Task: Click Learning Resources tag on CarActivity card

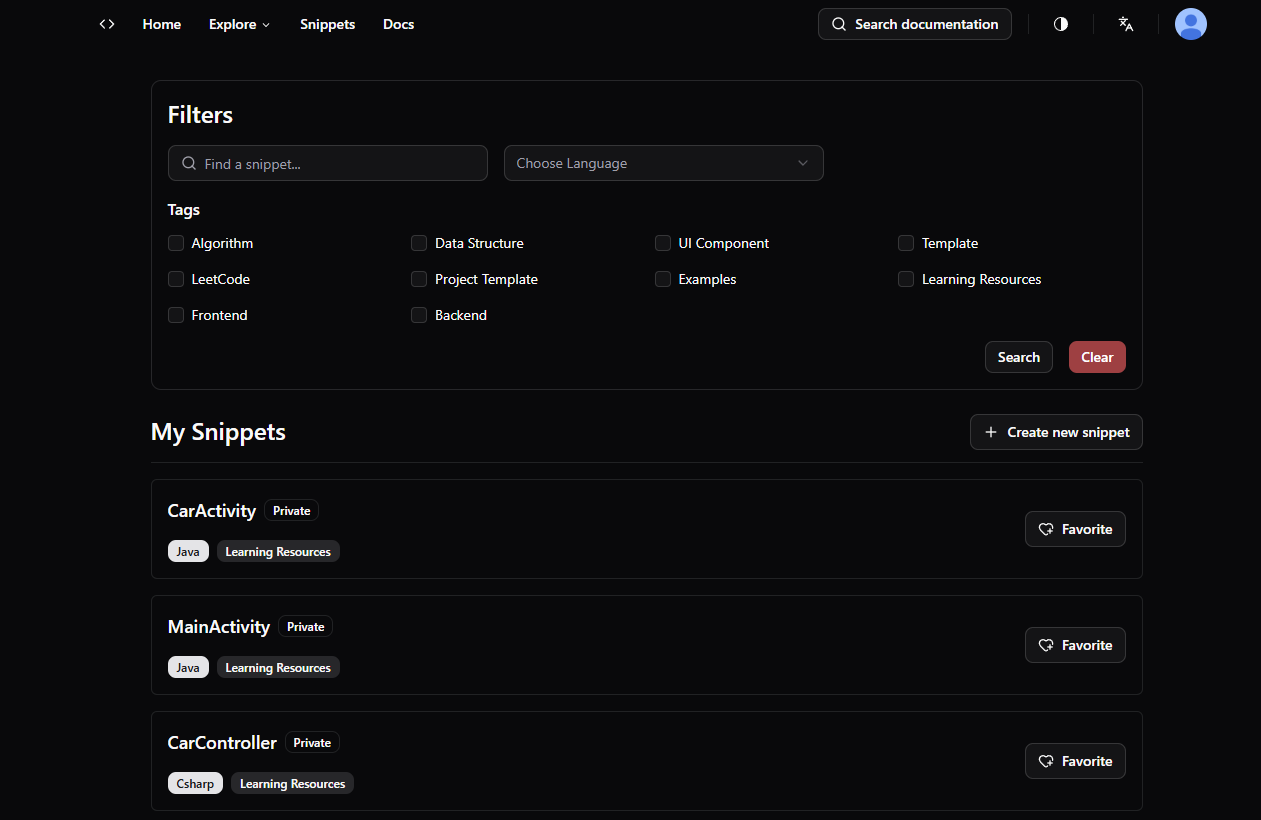Action: [278, 551]
